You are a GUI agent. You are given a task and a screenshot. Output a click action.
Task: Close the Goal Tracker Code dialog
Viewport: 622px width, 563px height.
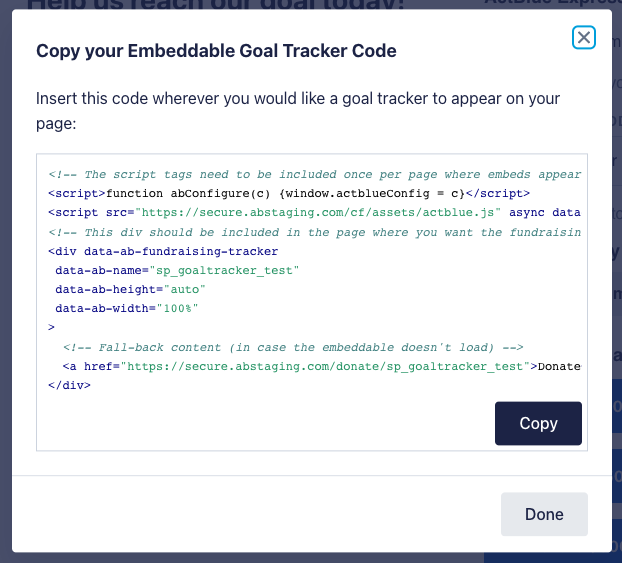584,38
